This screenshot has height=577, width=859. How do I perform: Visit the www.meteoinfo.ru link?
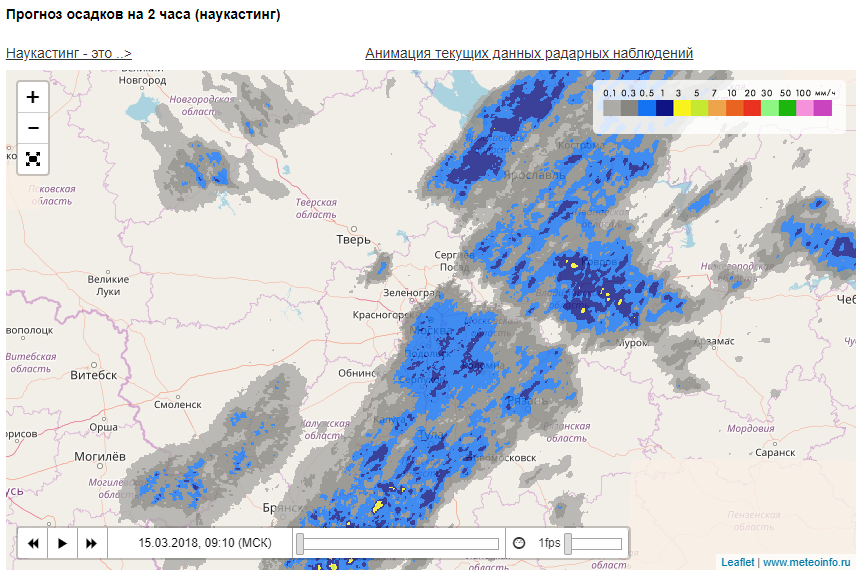(806, 562)
